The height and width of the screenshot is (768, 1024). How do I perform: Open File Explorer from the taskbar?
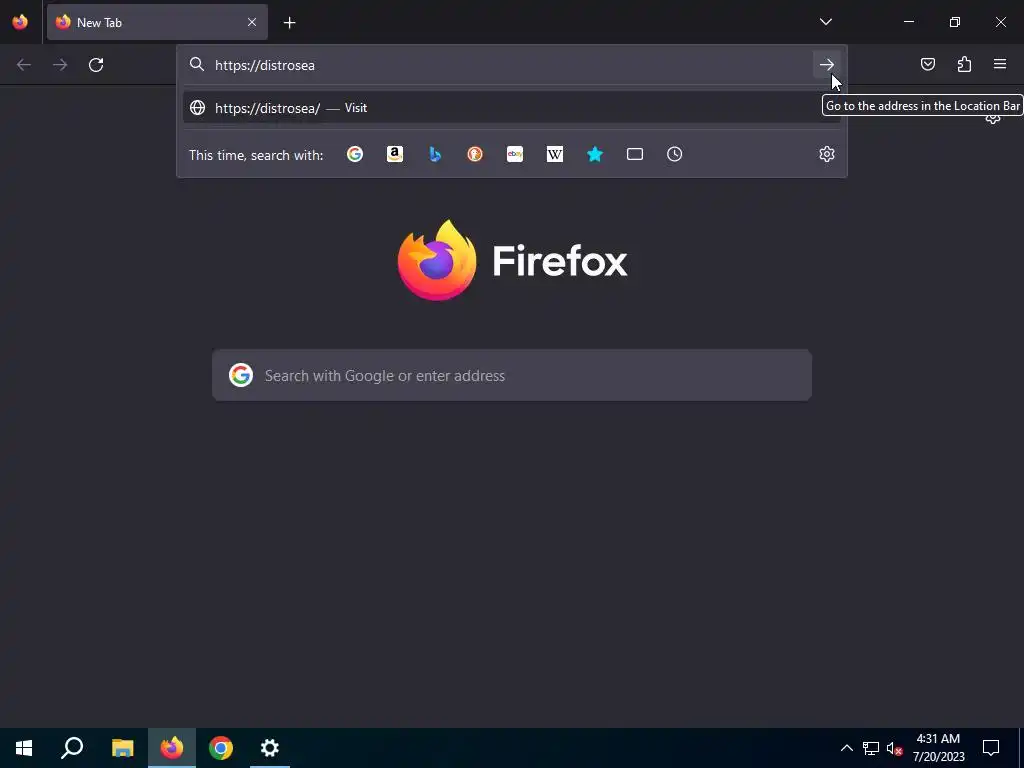(x=122, y=748)
